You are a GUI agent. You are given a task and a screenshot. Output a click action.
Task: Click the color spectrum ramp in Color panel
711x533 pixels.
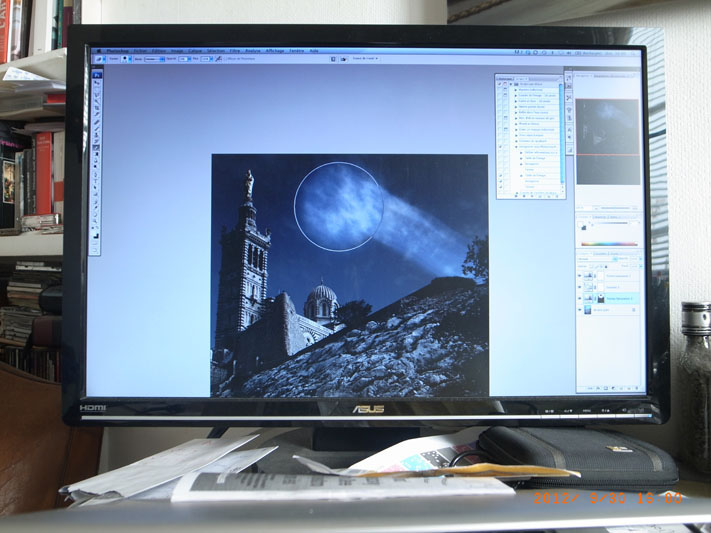[609, 244]
